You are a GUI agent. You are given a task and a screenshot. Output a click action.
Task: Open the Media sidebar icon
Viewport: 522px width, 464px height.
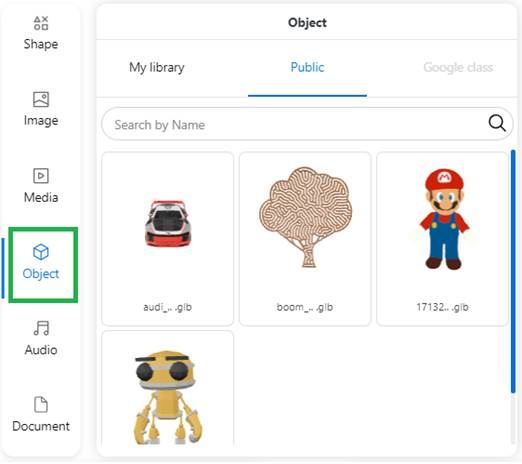tap(41, 176)
